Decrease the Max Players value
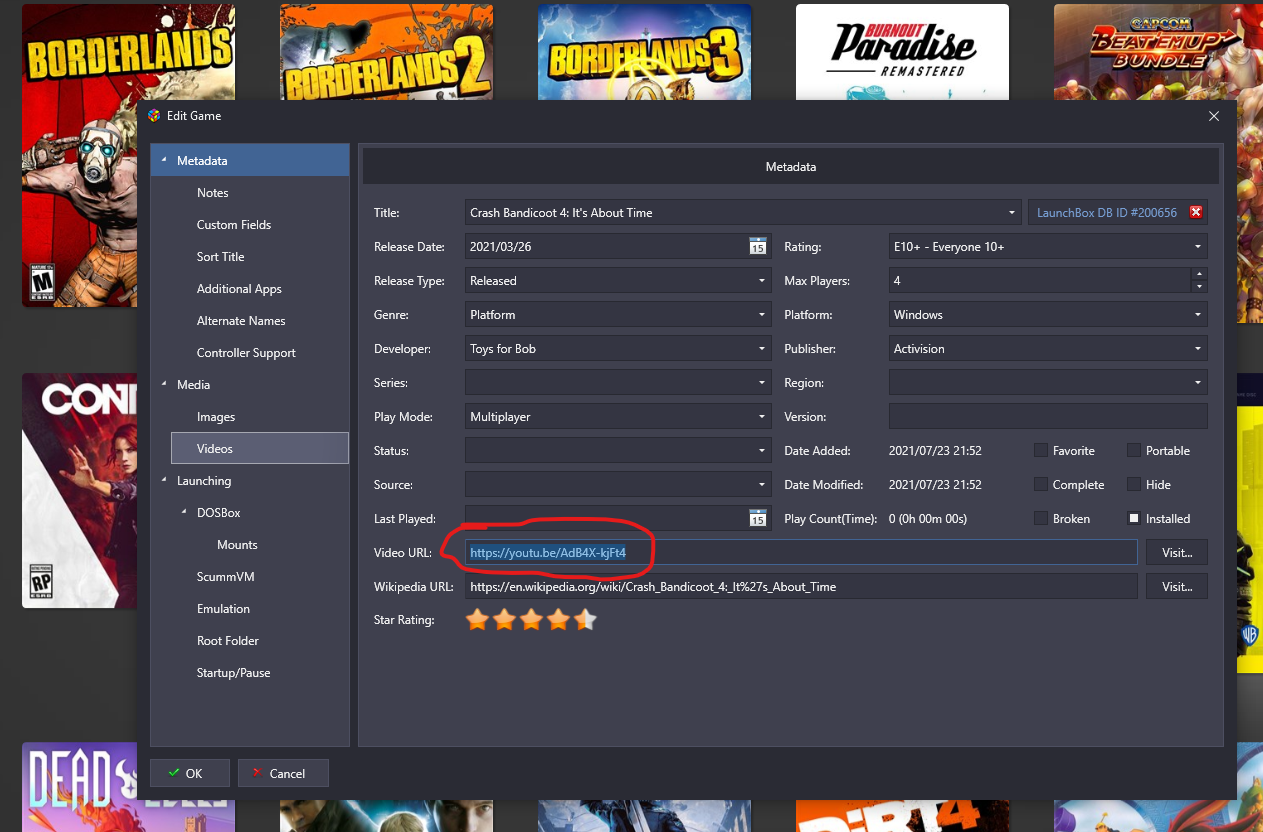 click(1199, 287)
